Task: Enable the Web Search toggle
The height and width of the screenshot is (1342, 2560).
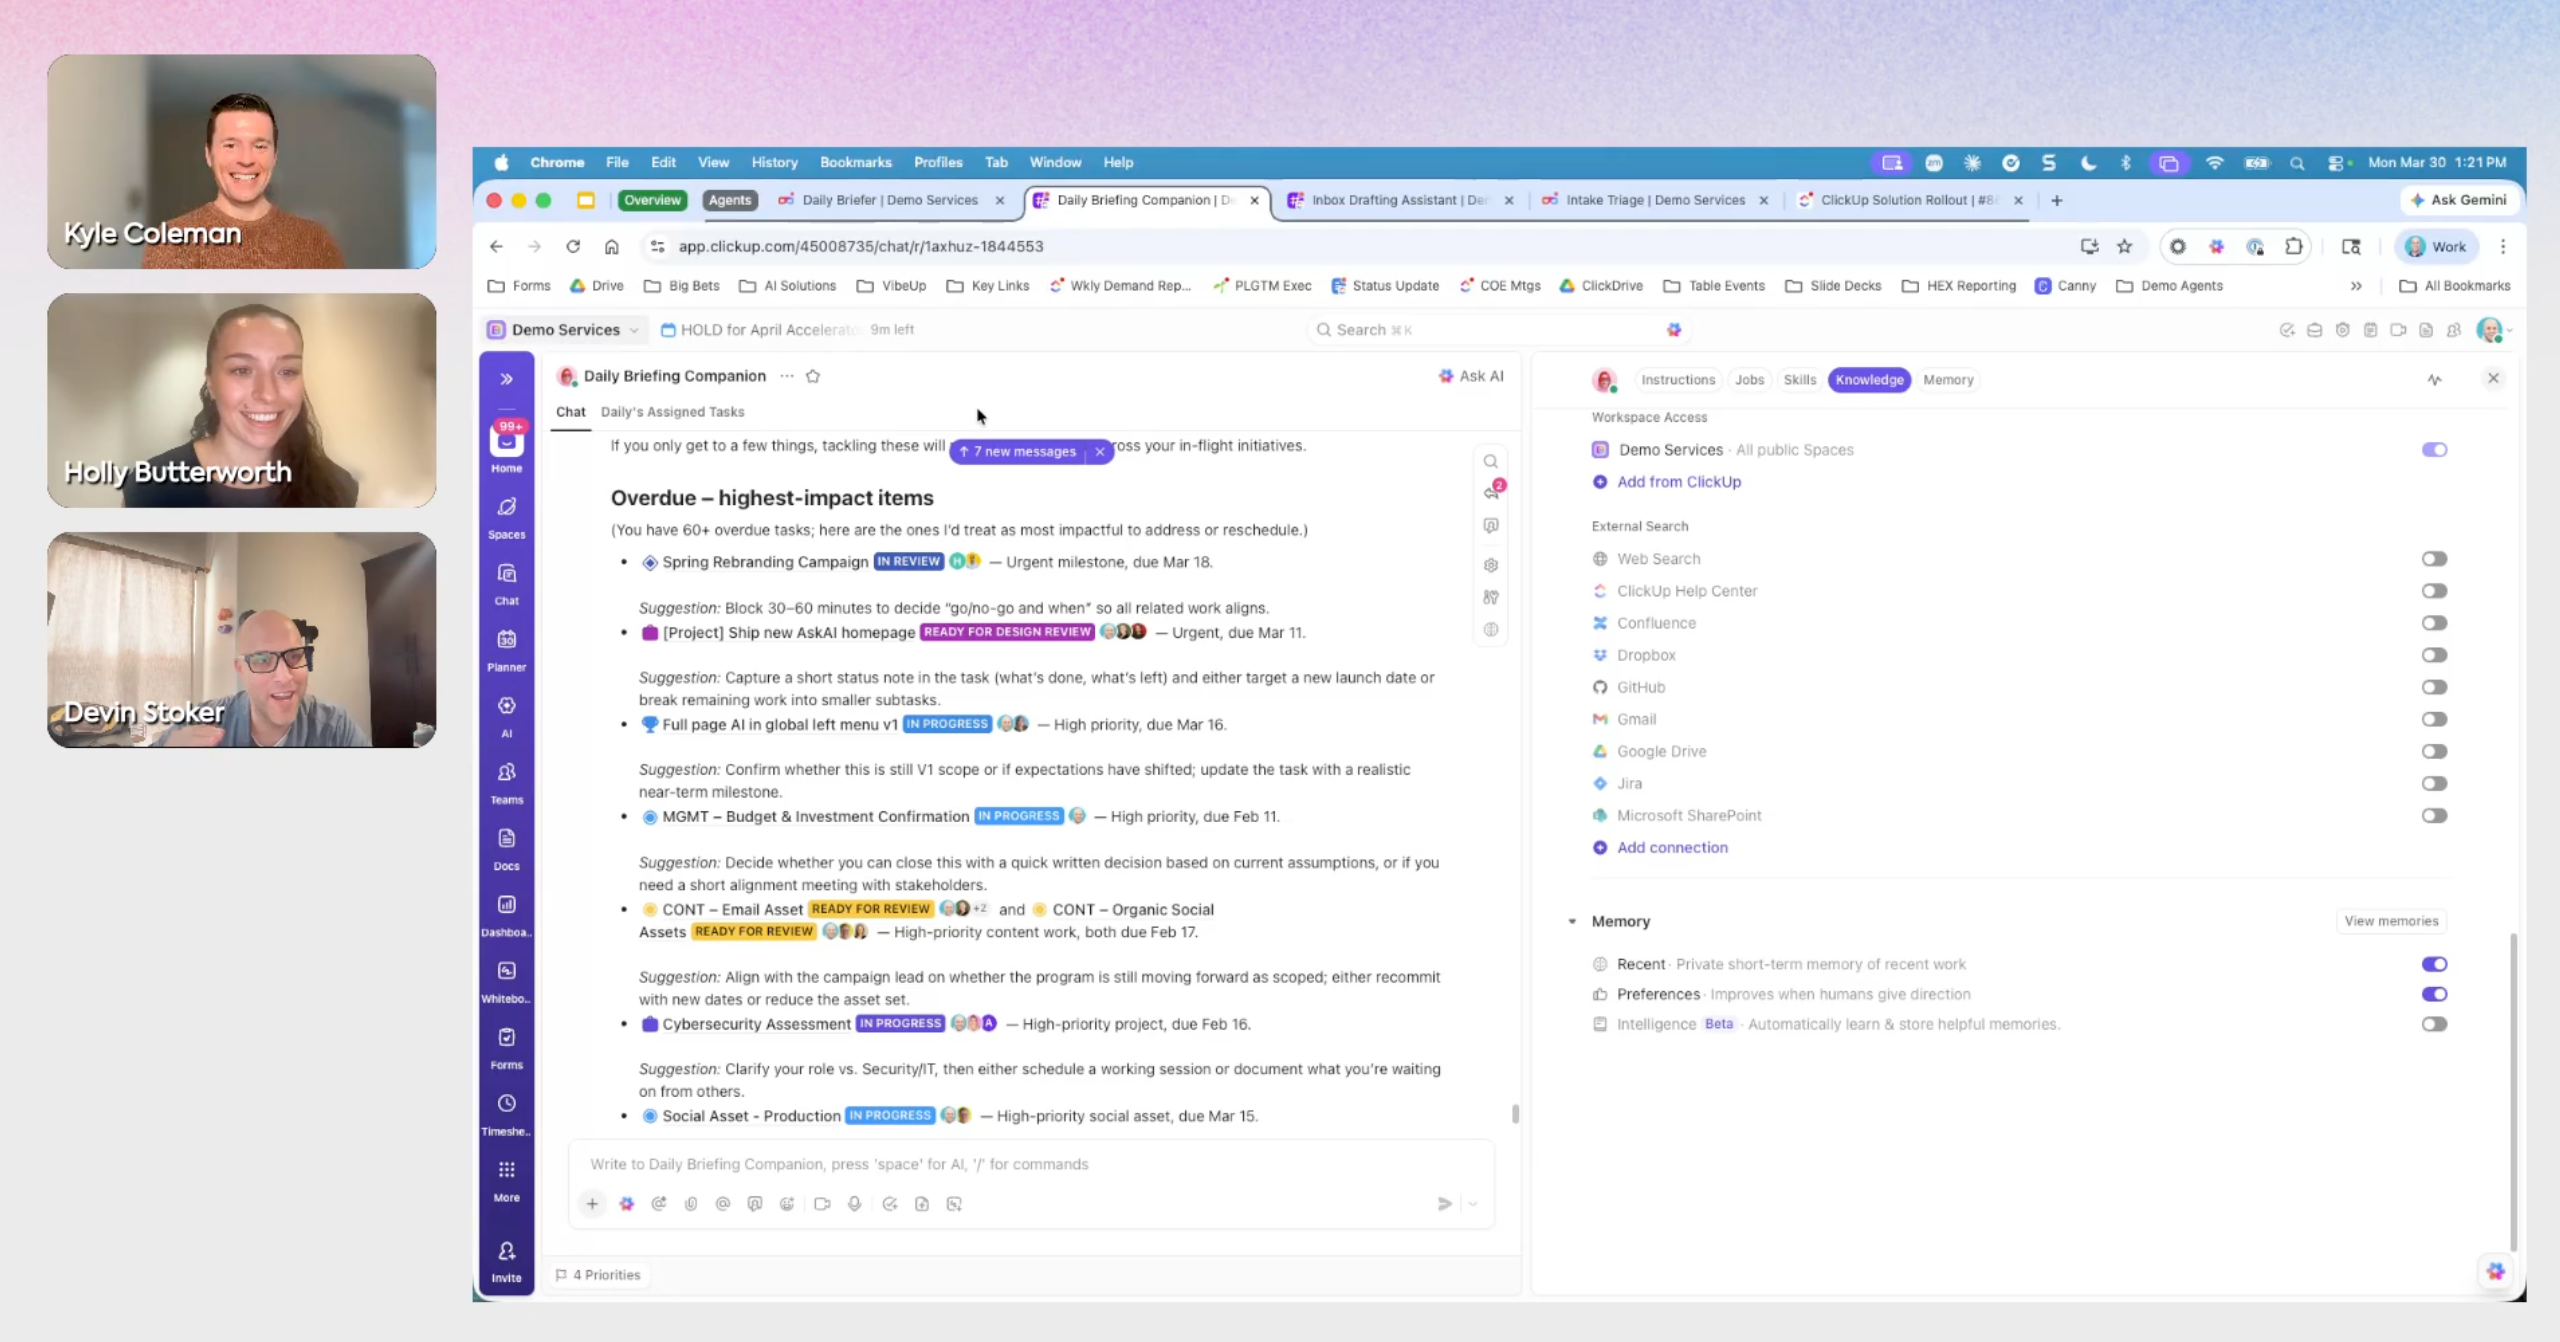Action: 2433,559
